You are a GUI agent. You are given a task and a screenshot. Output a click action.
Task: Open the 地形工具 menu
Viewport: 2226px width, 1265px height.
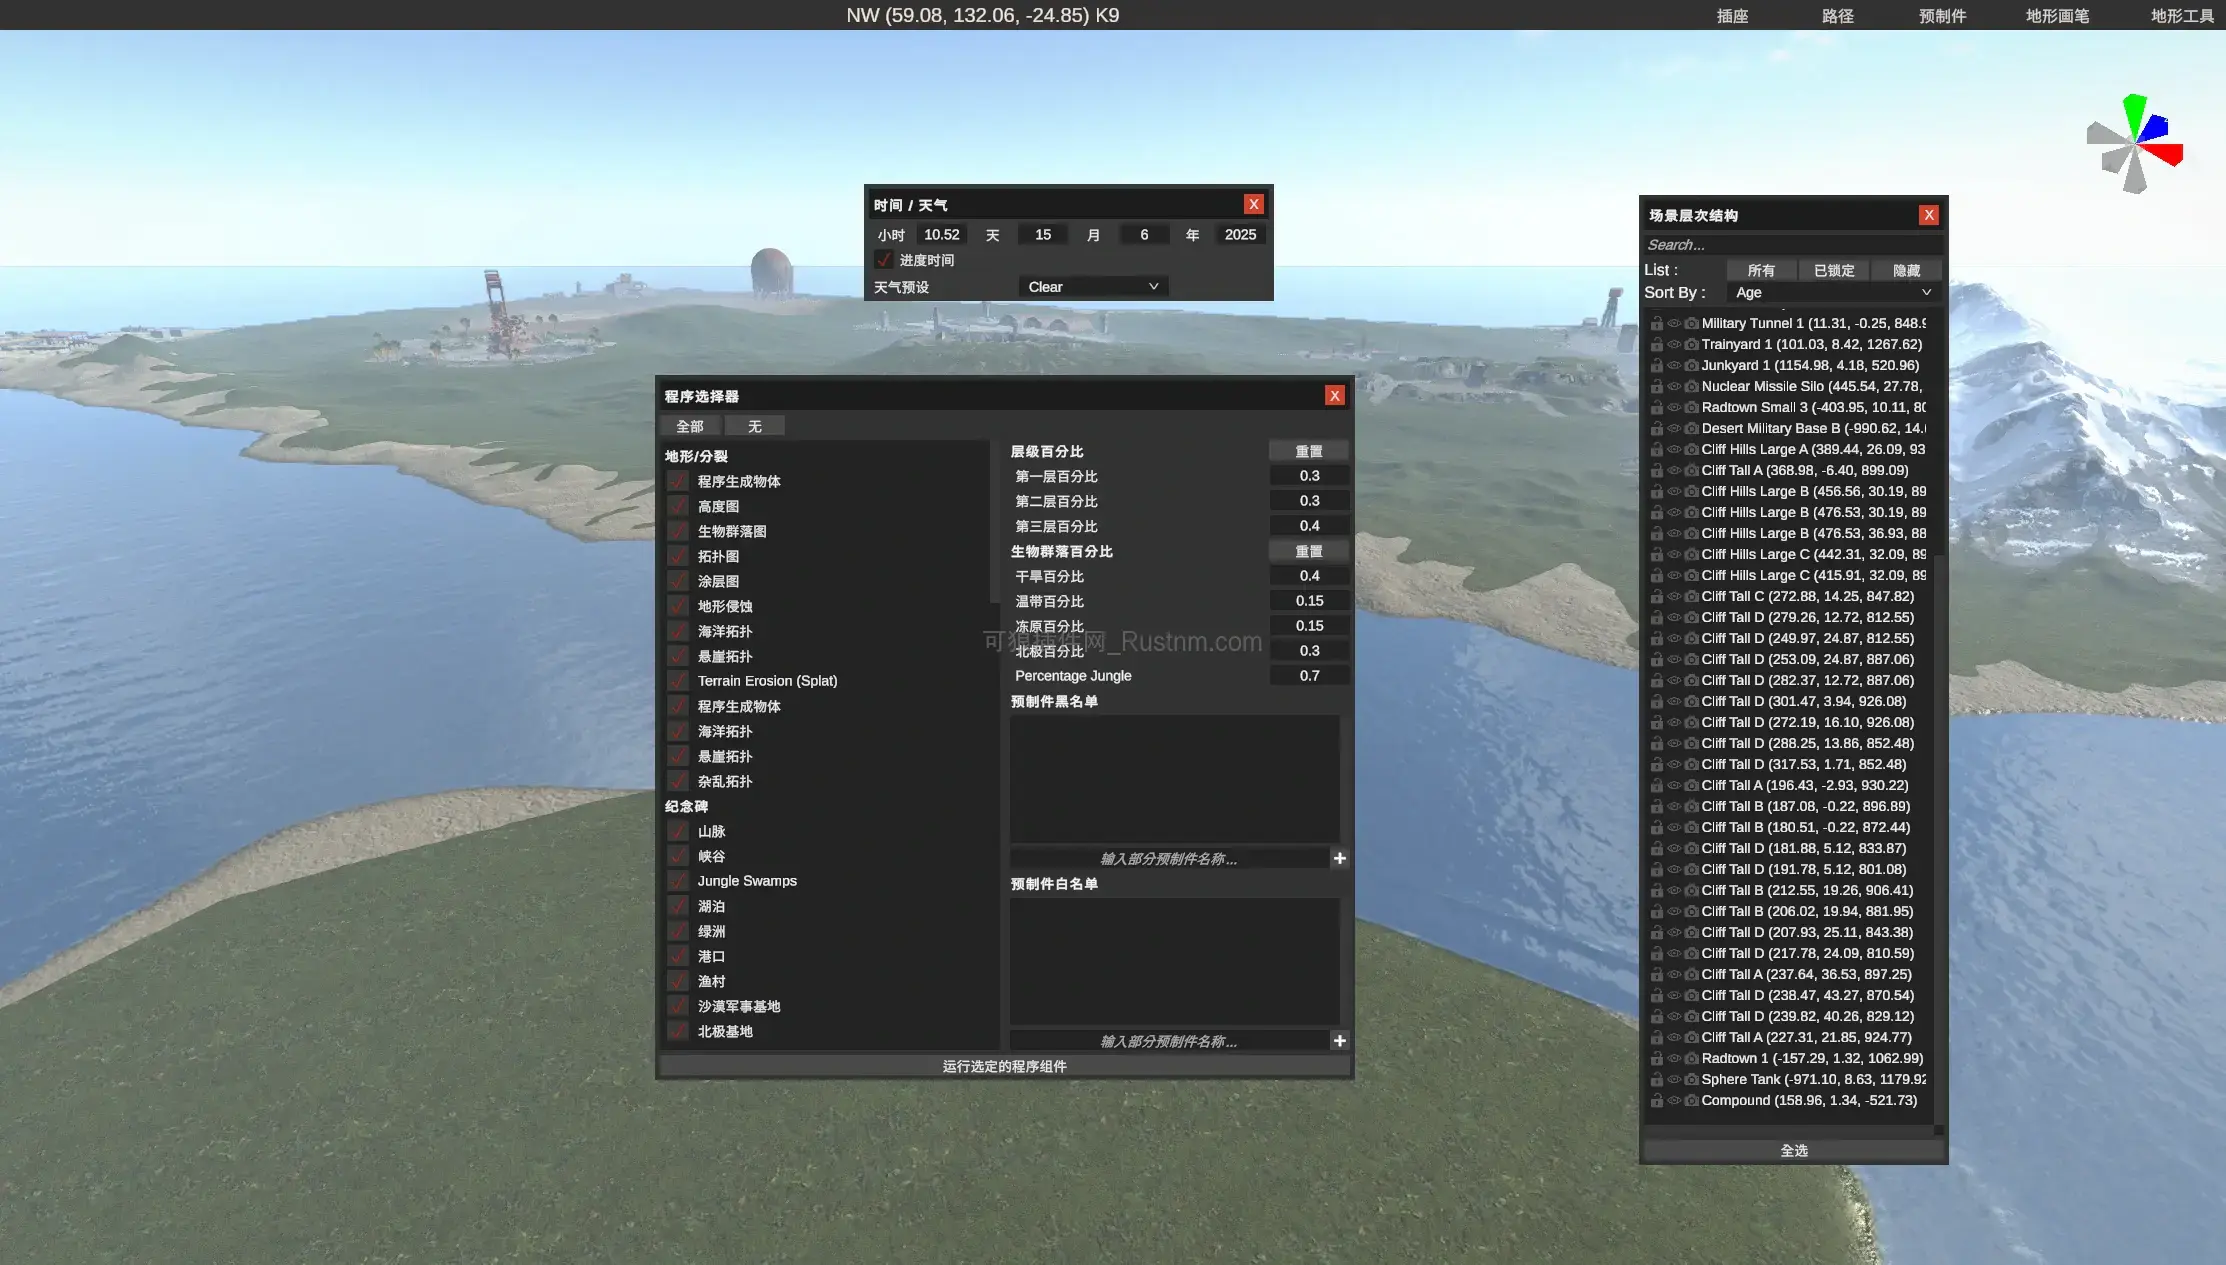pos(2183,15)
